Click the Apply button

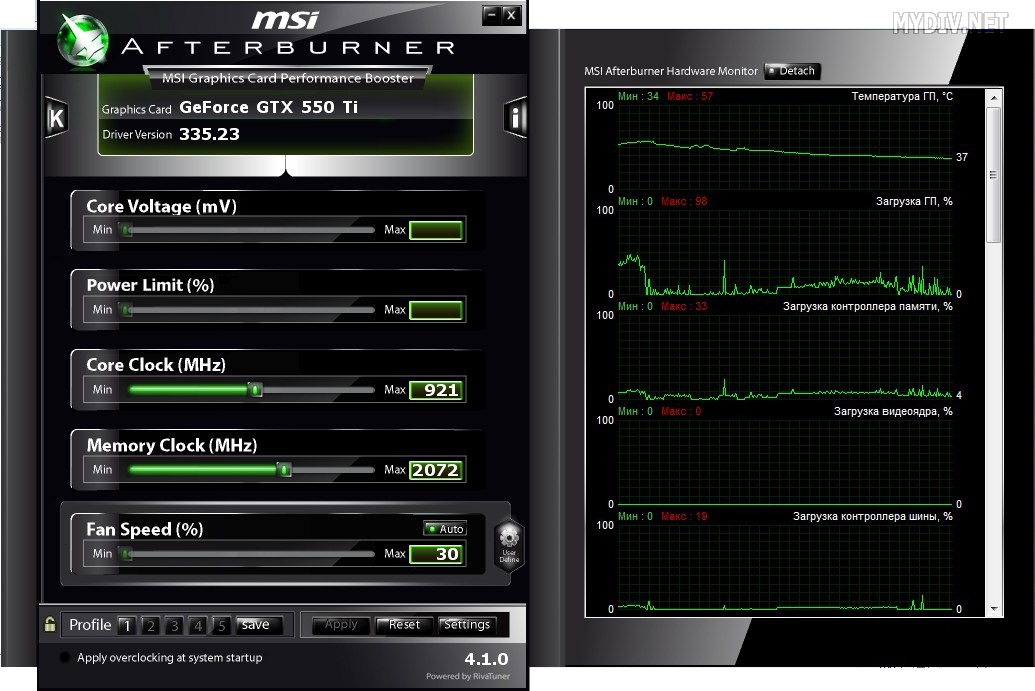[341, 624]
